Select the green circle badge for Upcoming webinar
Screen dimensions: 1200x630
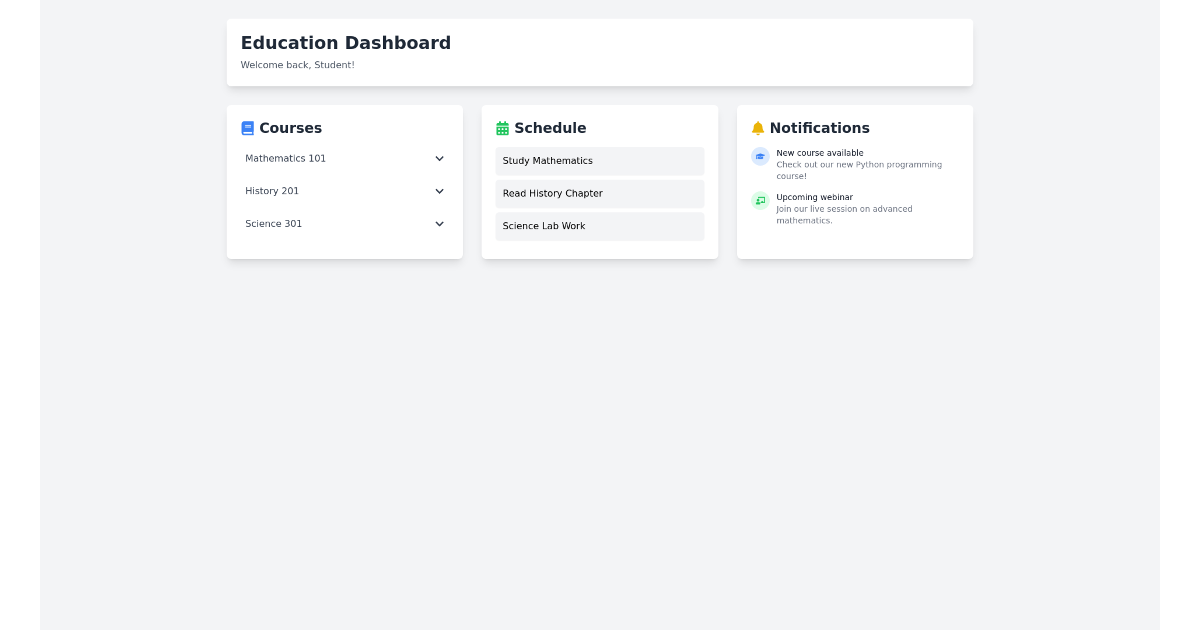759,200
